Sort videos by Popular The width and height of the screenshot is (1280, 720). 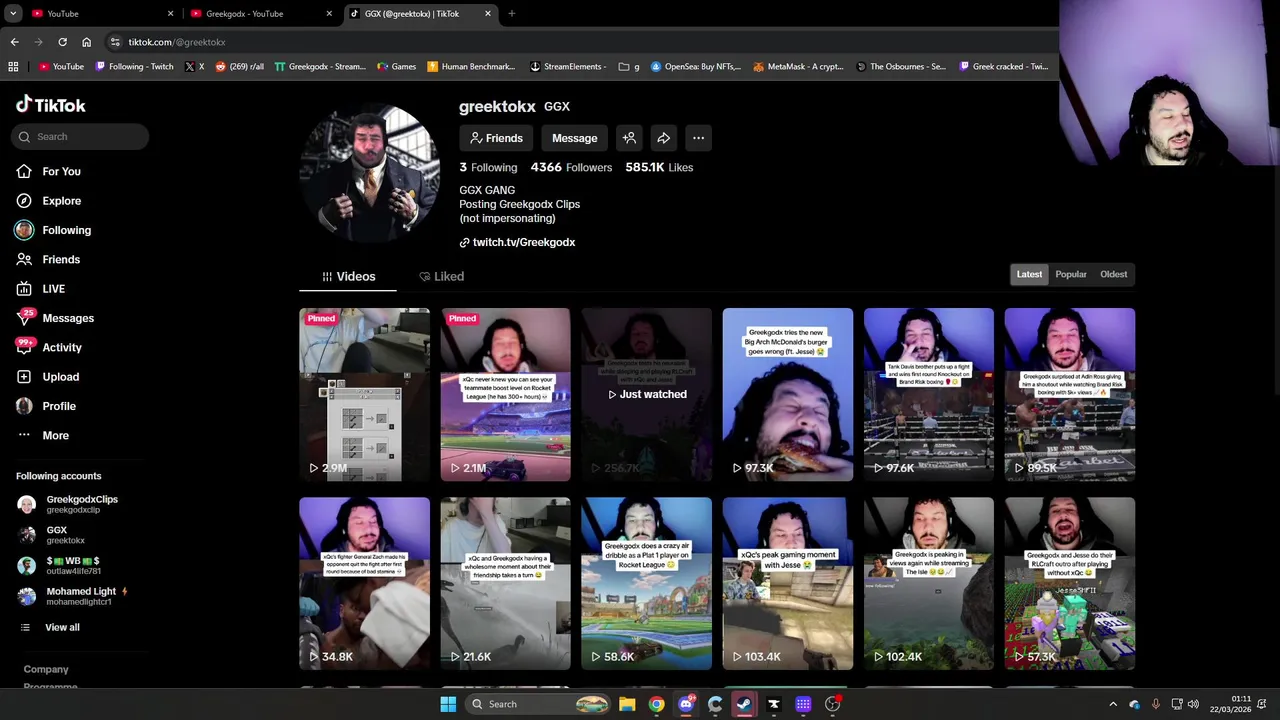[1071, 274]
